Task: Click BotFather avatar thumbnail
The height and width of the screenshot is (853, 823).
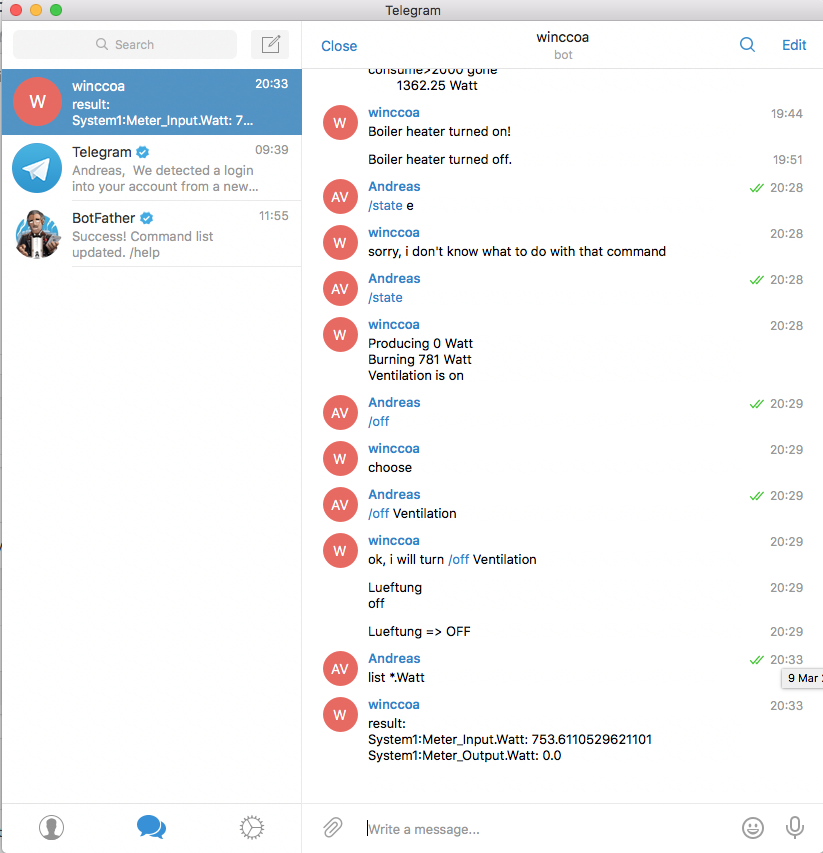Action: [x=37, y=234]
